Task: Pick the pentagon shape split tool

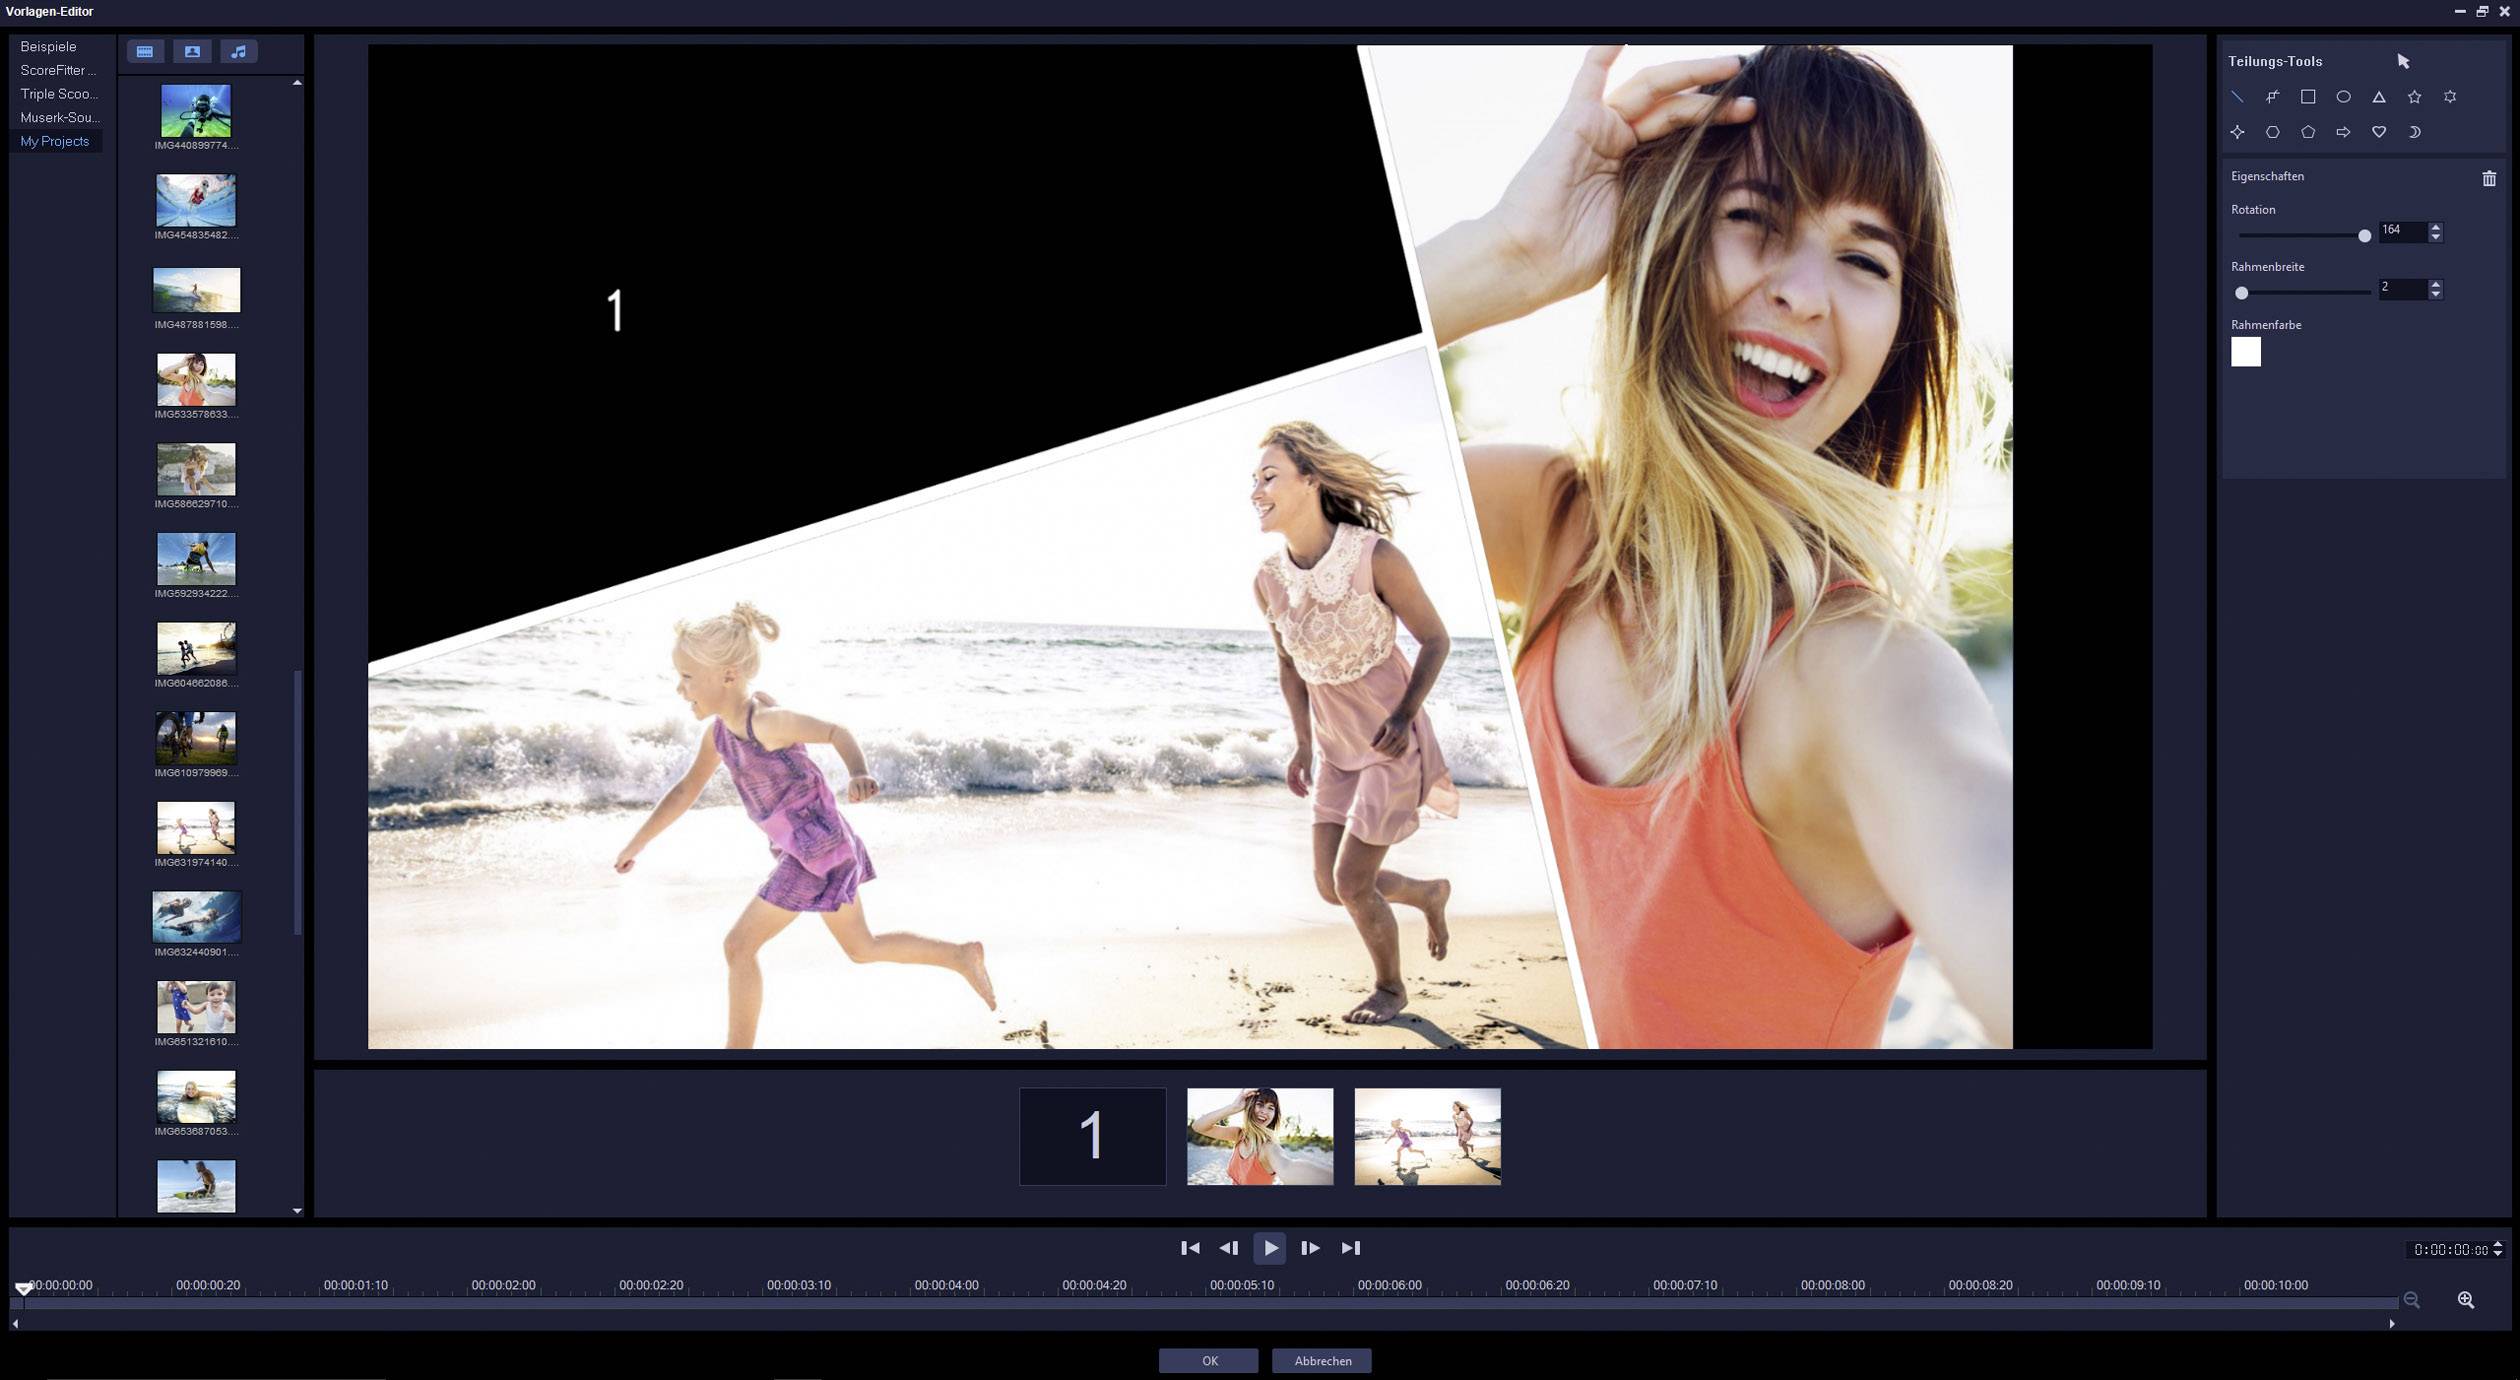Action: (x=2308, y=132)
